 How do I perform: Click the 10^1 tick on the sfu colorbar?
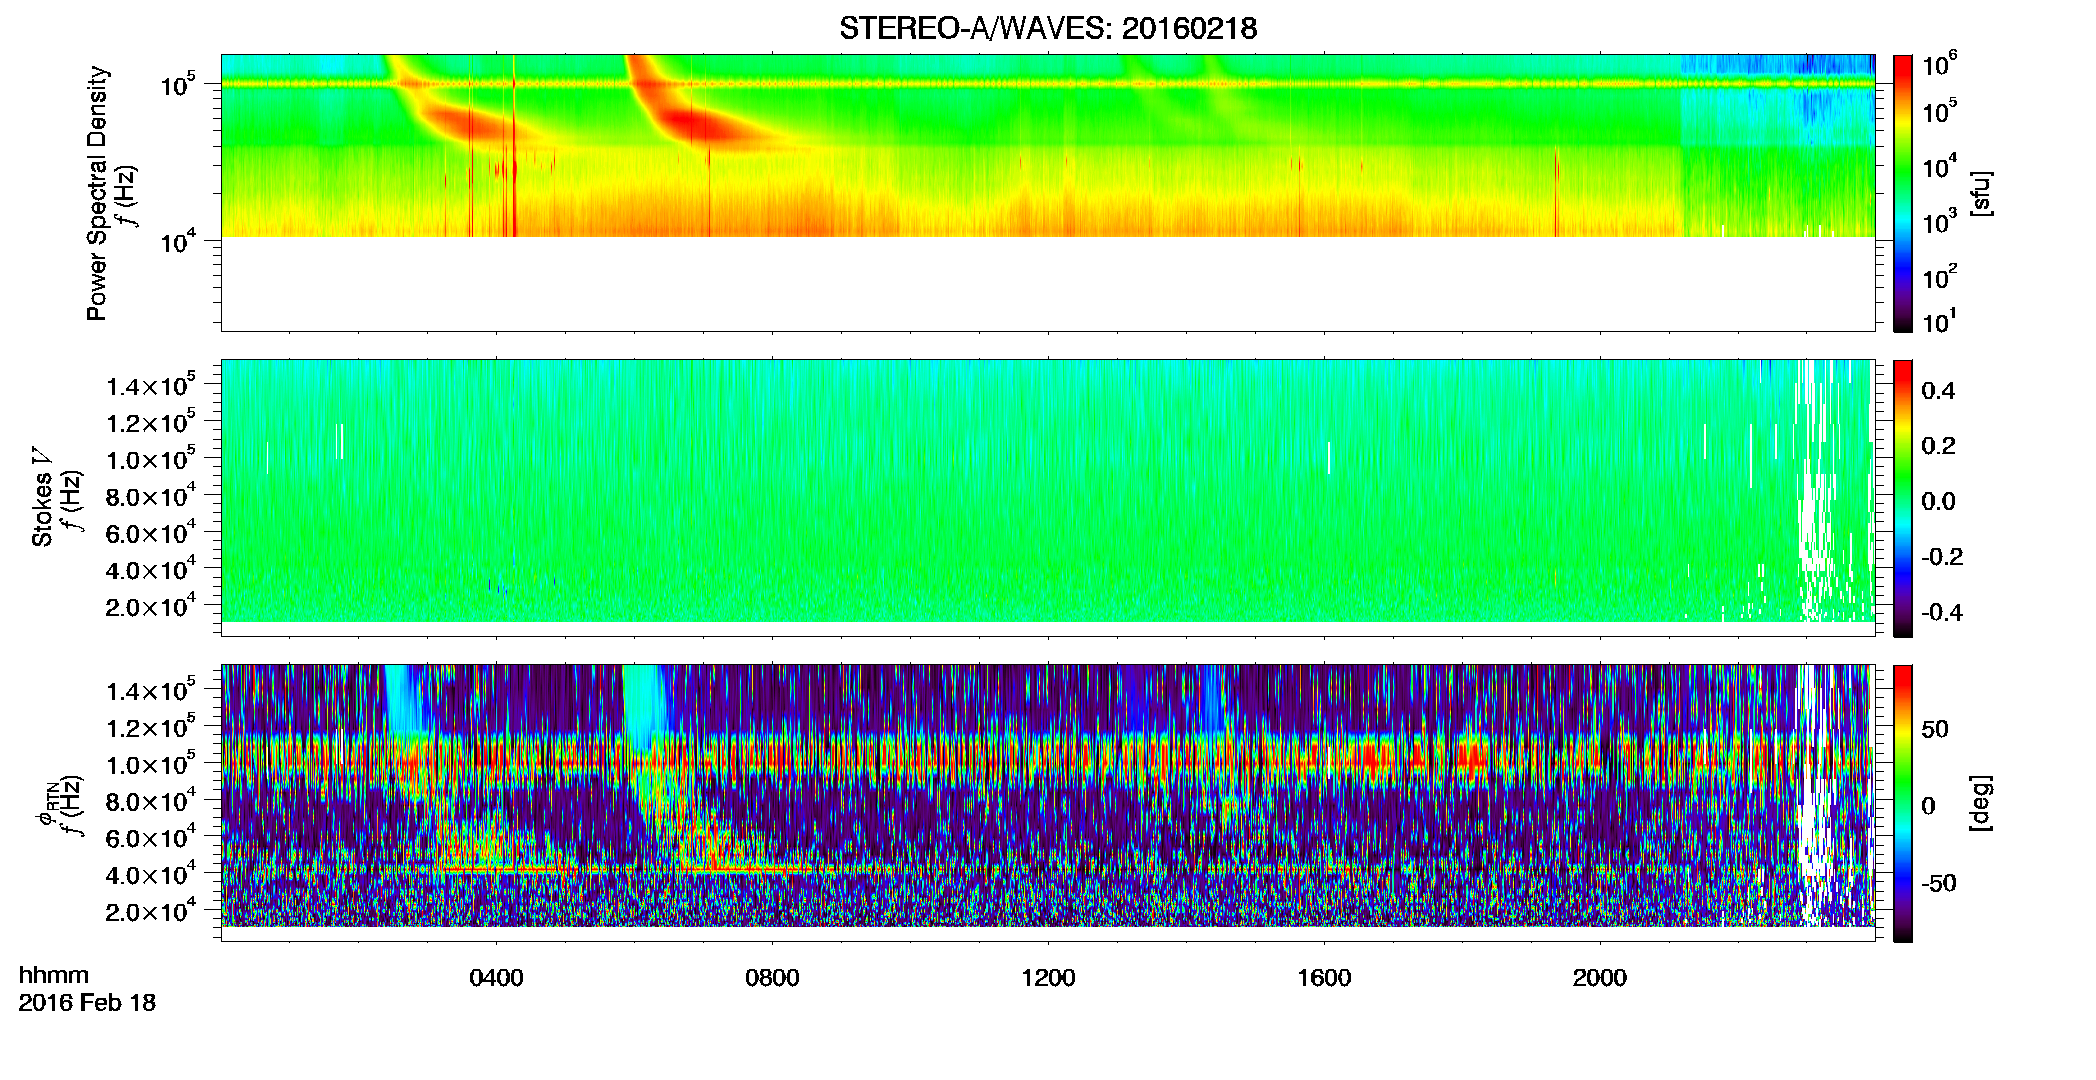point(1940,321)
